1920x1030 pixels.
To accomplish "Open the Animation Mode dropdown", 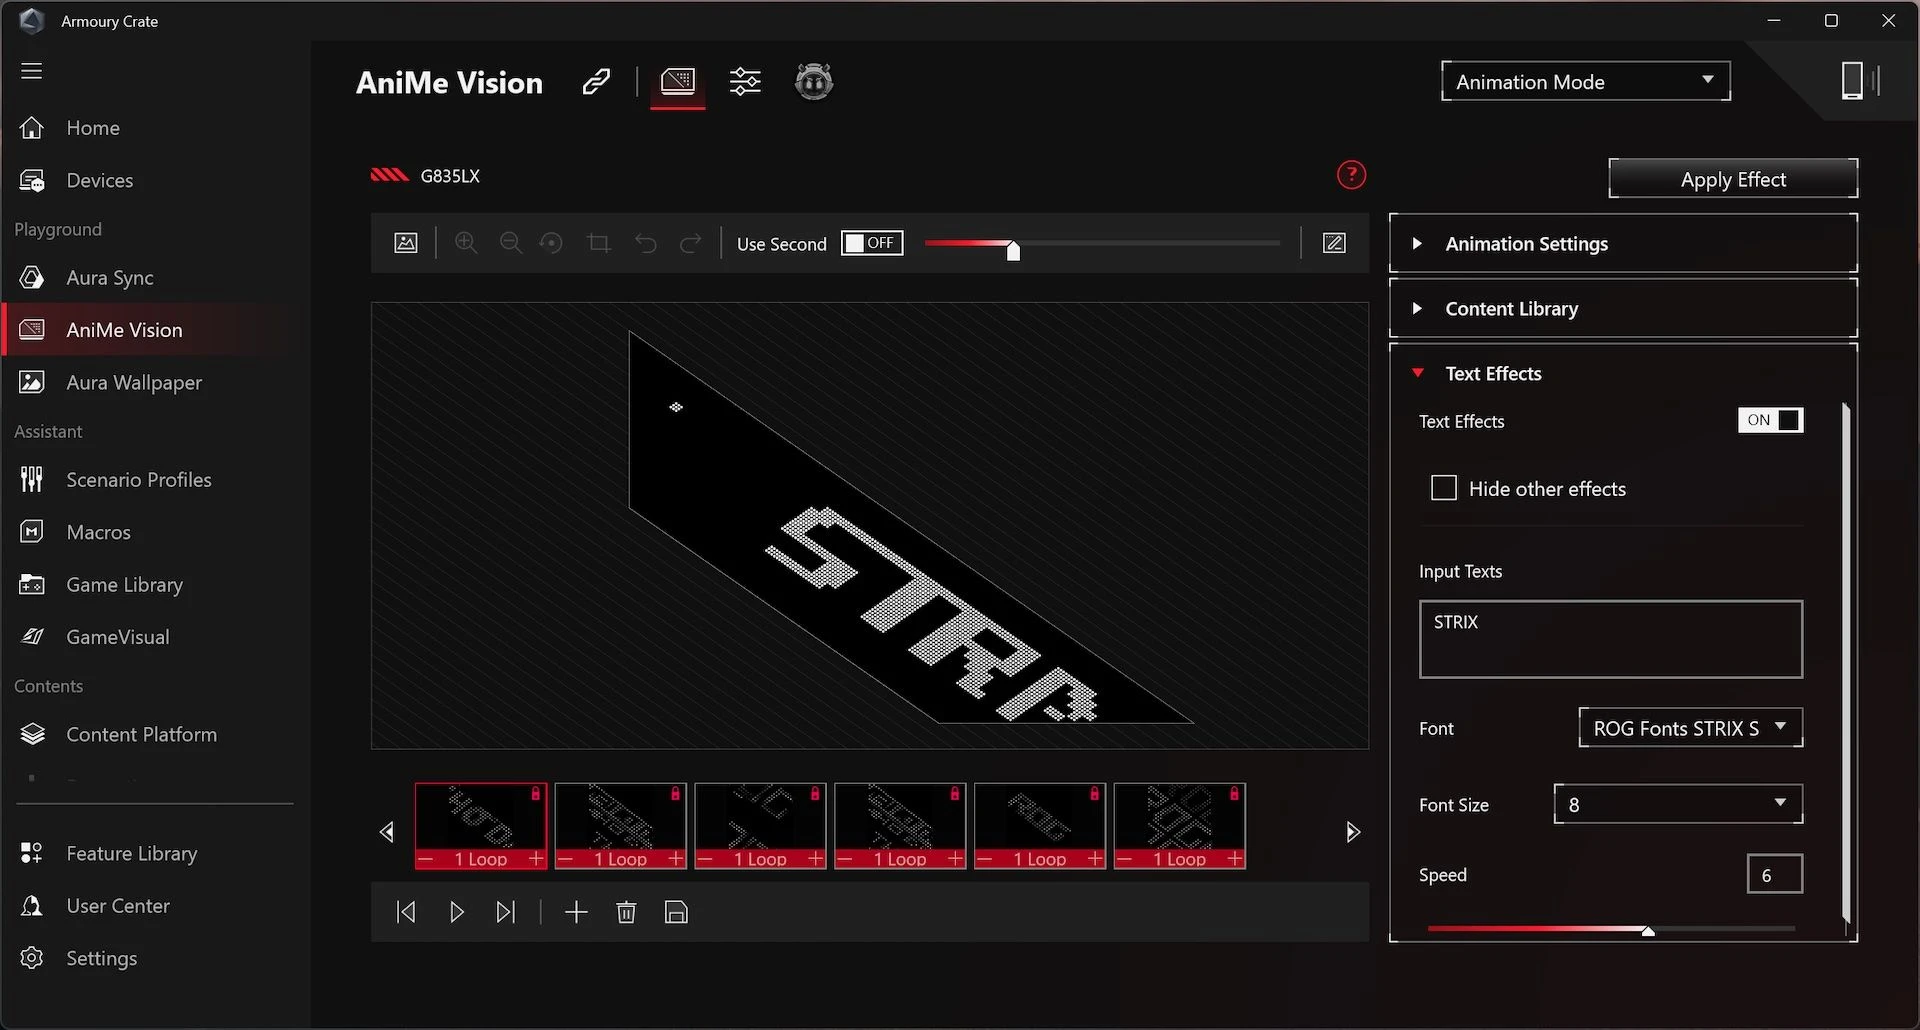I will coord(1586,81).
